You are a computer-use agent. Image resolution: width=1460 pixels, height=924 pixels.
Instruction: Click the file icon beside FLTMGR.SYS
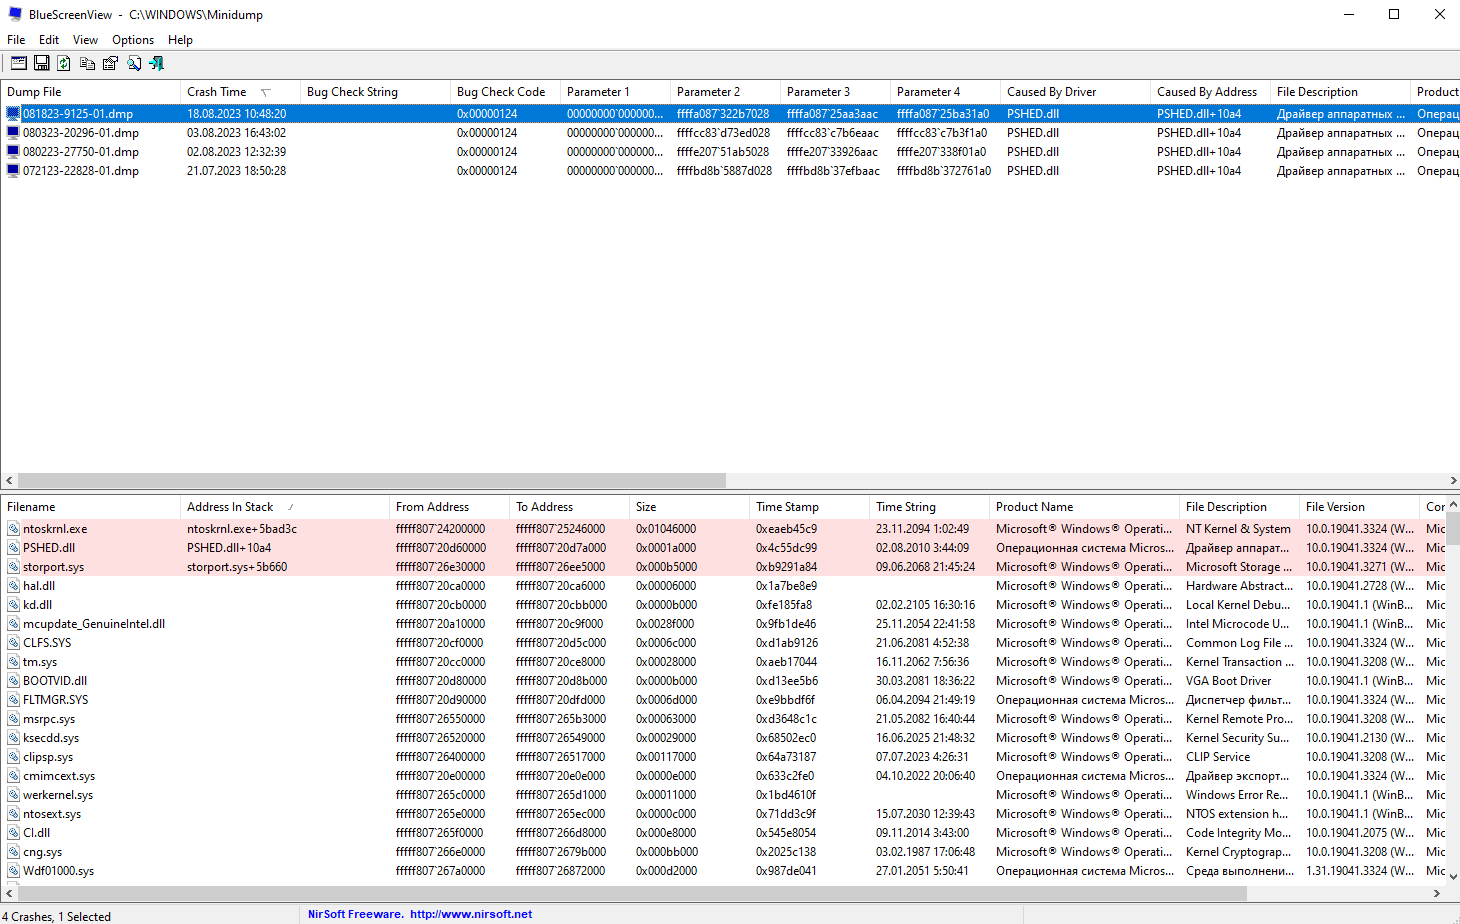tap(14, 700)
